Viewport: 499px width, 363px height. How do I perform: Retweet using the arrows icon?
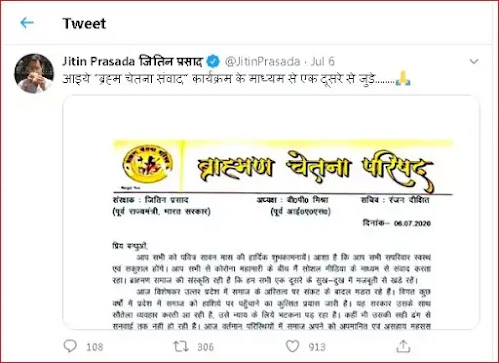tap(181, 346)
